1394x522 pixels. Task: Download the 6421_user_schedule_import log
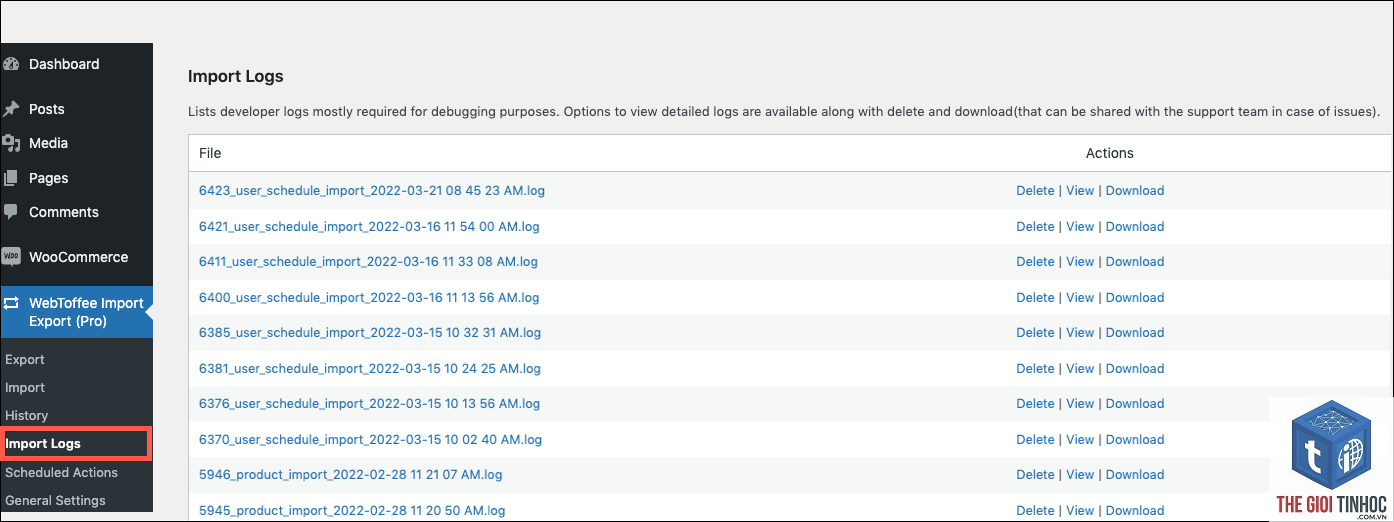click(1135, 226)
